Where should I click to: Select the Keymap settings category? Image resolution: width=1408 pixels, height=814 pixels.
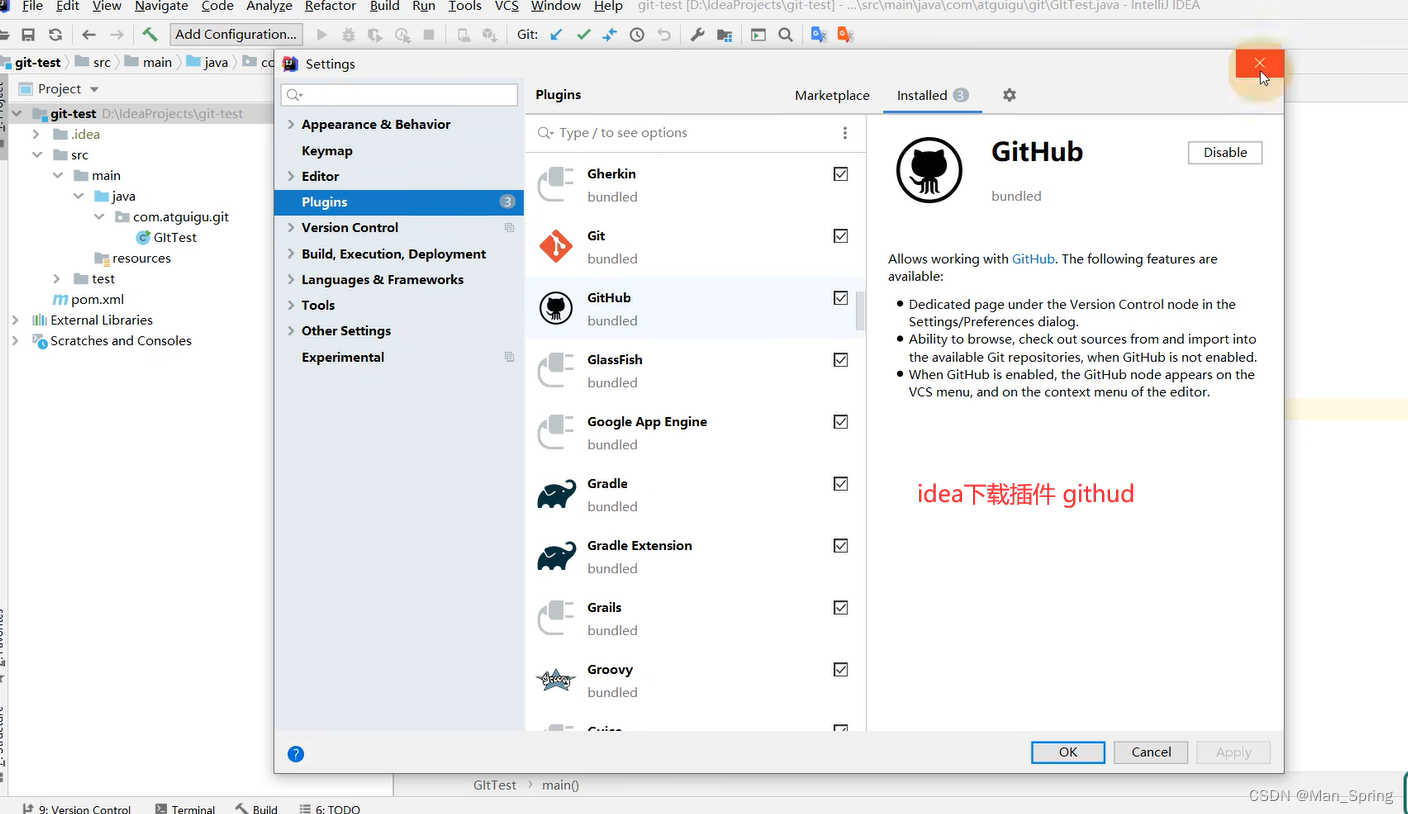[327, 151]
